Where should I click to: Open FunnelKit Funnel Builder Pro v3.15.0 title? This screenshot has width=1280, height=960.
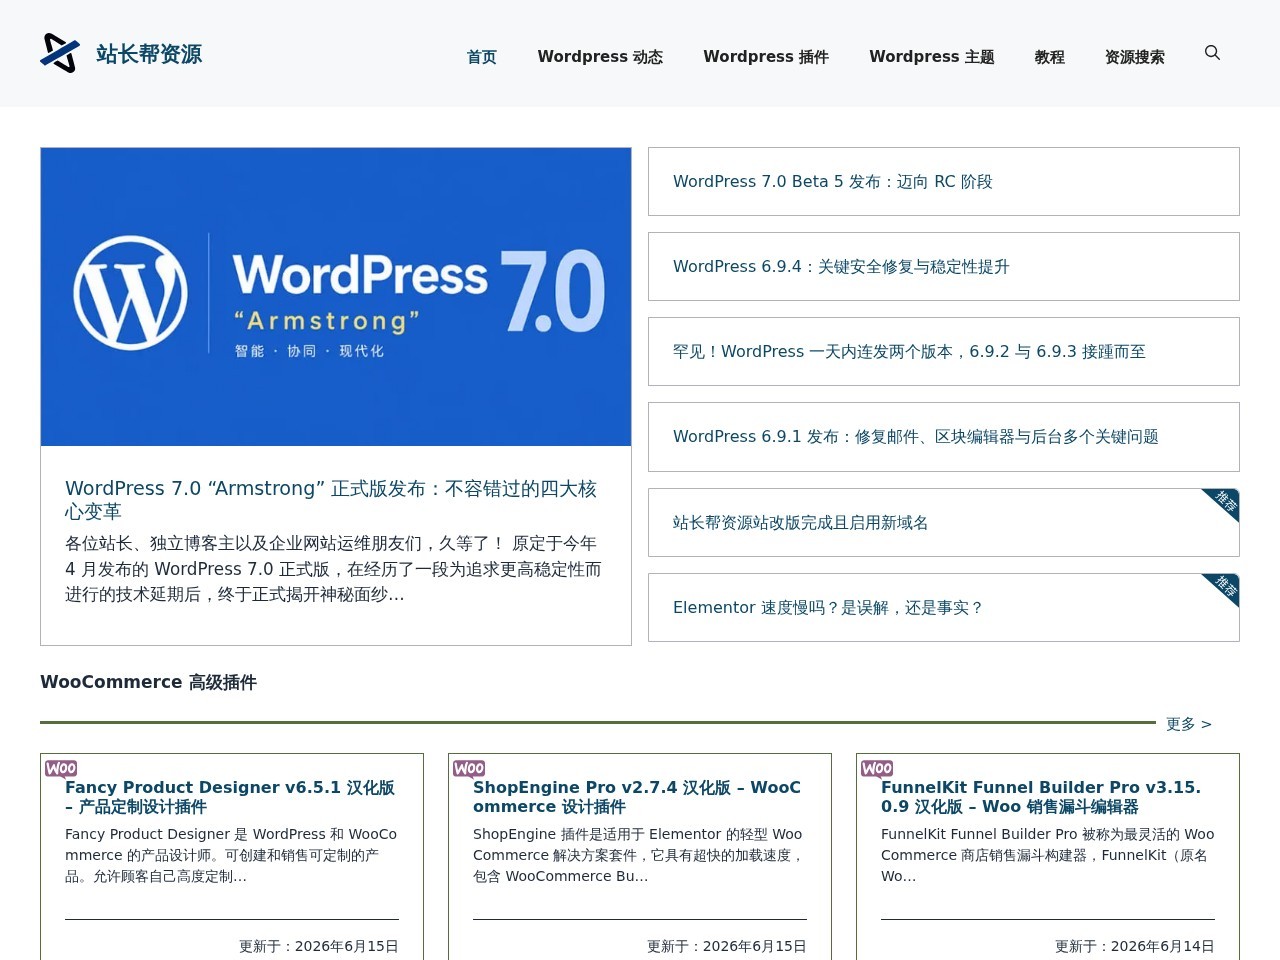pos(1041,797)
